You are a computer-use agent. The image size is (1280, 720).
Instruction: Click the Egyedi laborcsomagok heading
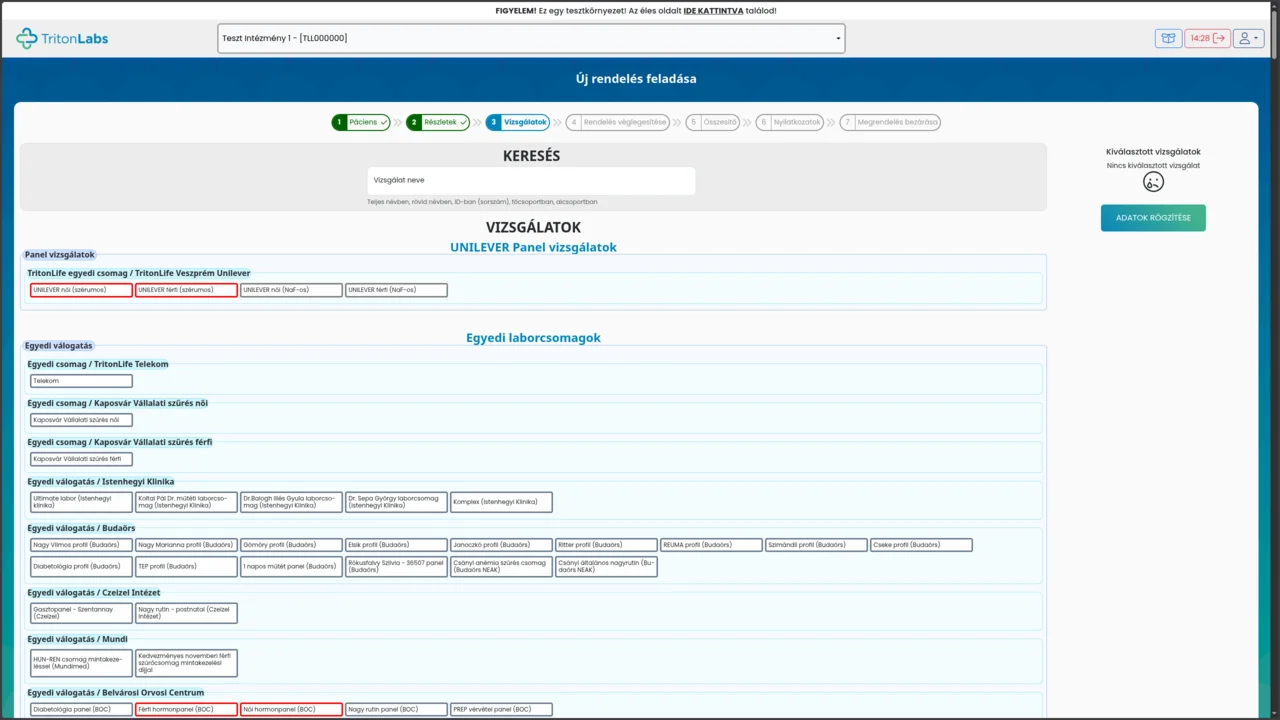(533, 338)
